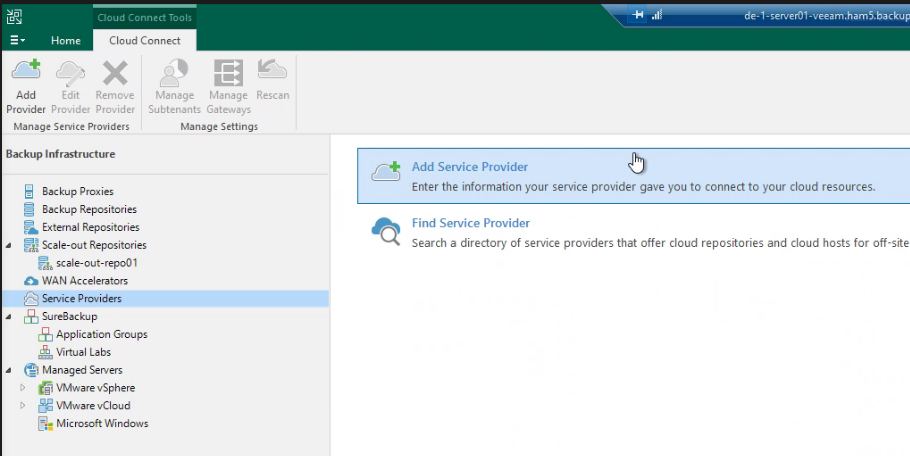Select Service Providers in the tree
This screenshot has height=456, width=910.
[82, 299]
